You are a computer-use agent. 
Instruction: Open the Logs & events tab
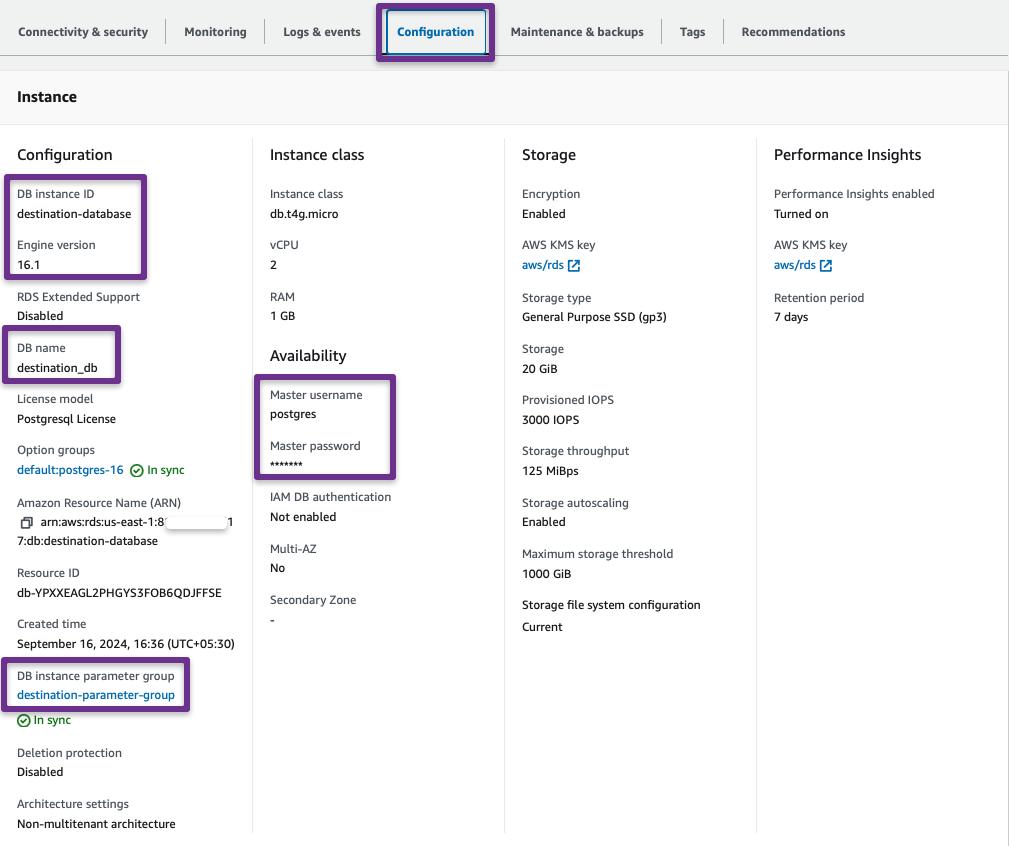point(321,31)
